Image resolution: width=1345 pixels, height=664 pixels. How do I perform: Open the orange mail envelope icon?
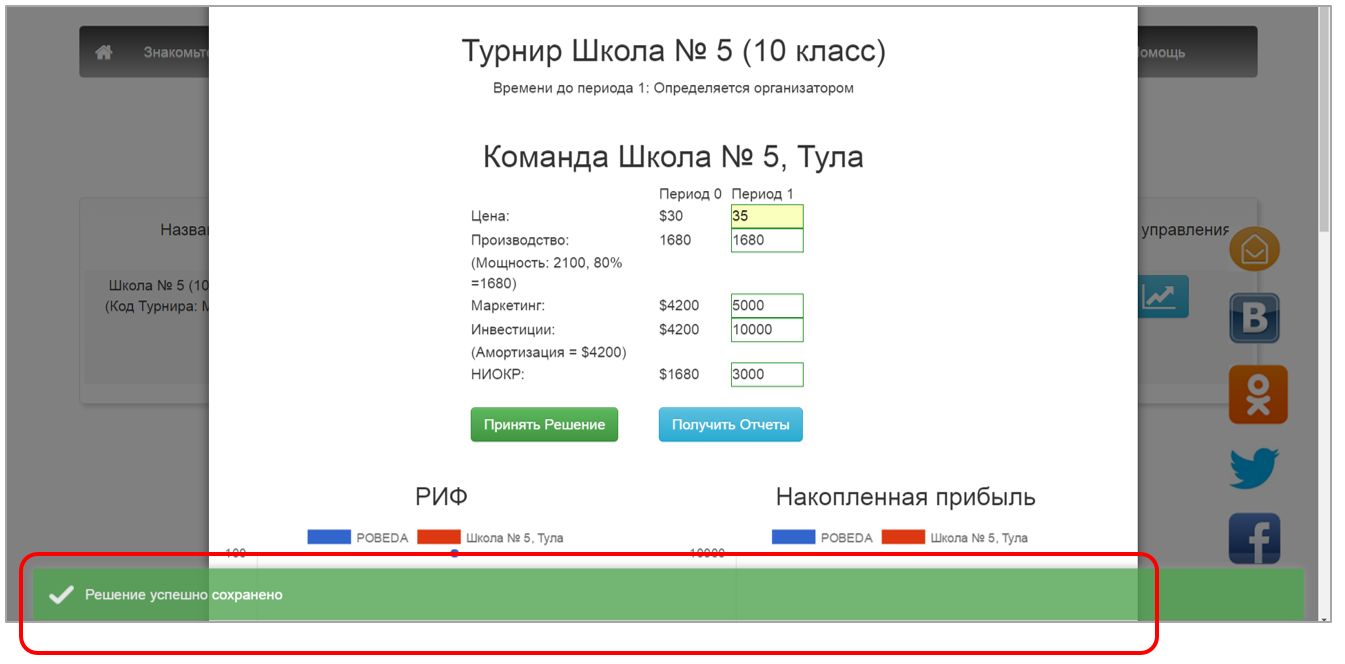click(x=1254, y=249)
